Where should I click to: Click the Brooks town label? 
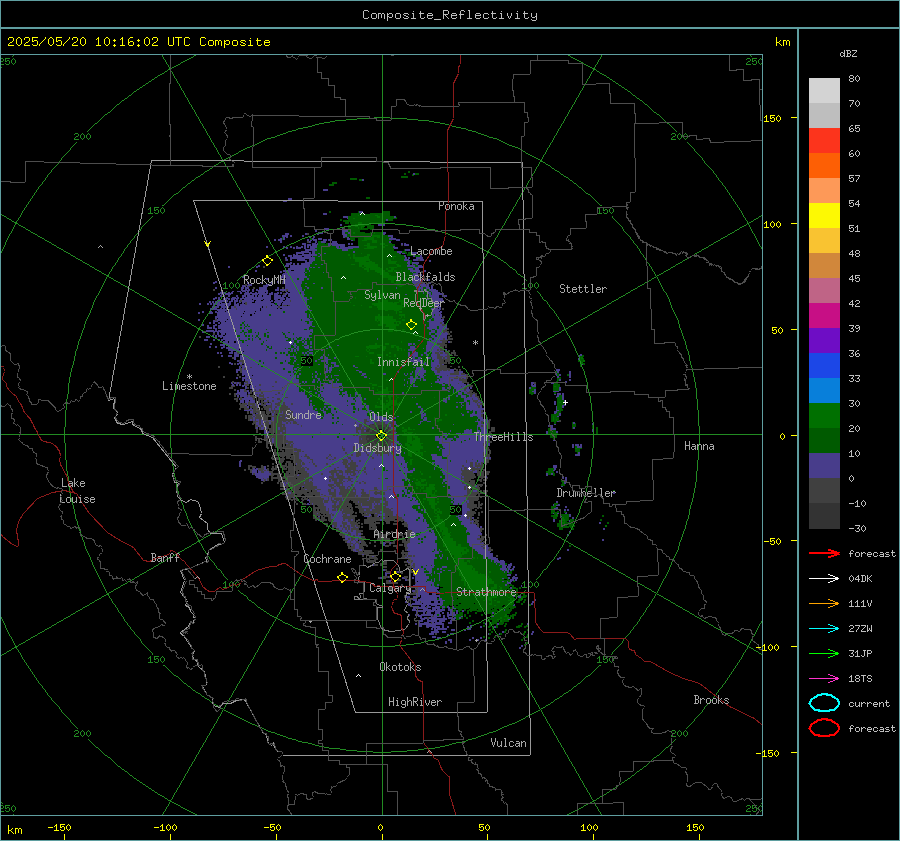711,700
